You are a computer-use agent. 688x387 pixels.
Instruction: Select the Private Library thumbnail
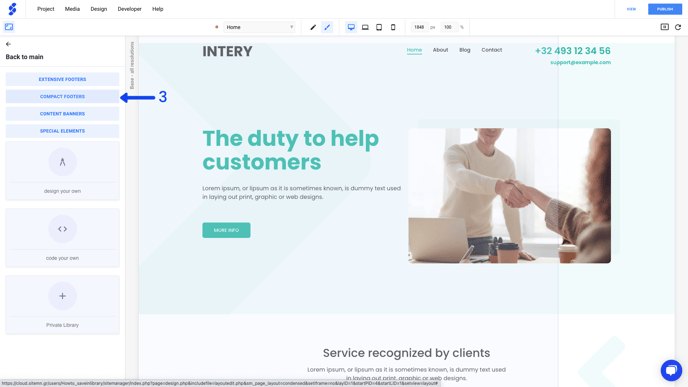(62, 305)
